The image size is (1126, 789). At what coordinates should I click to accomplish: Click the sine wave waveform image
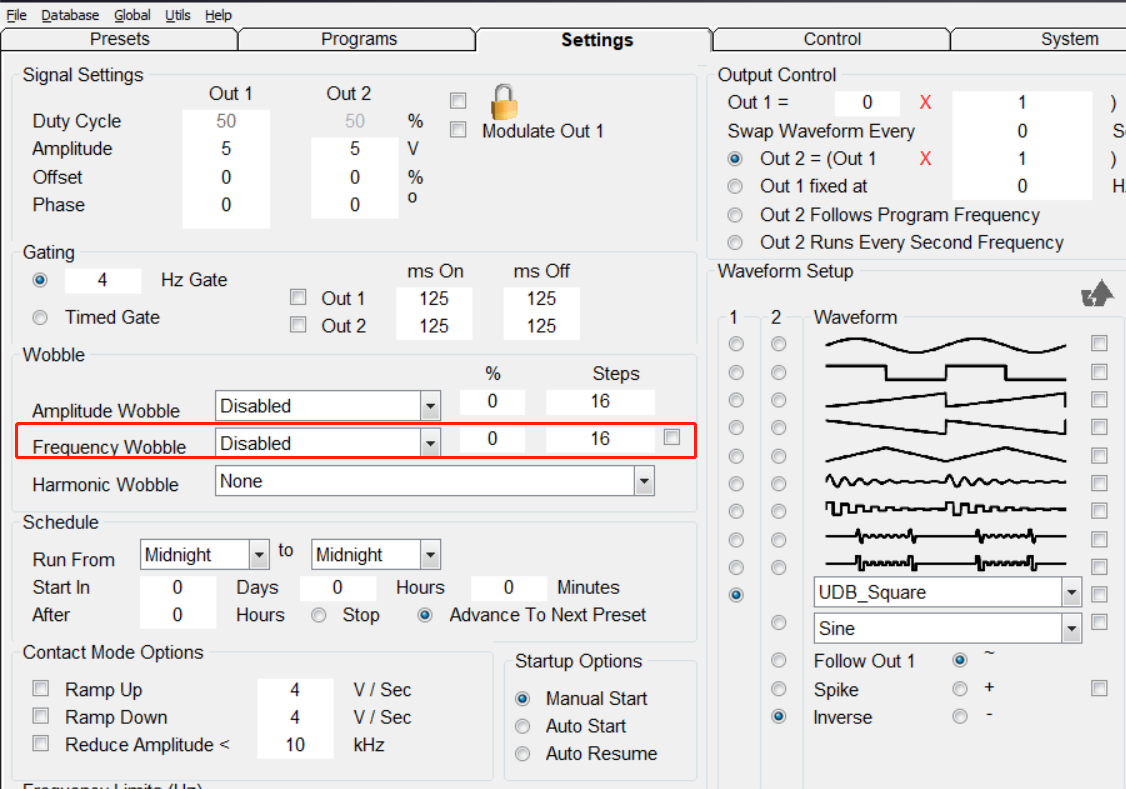click(945, 345)
